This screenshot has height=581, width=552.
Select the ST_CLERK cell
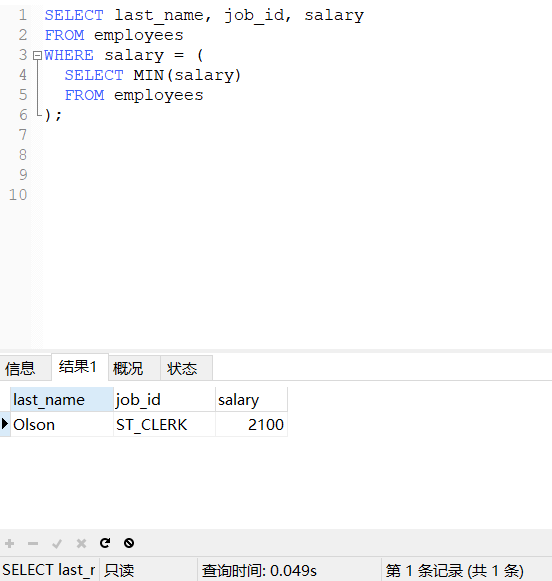164,424
